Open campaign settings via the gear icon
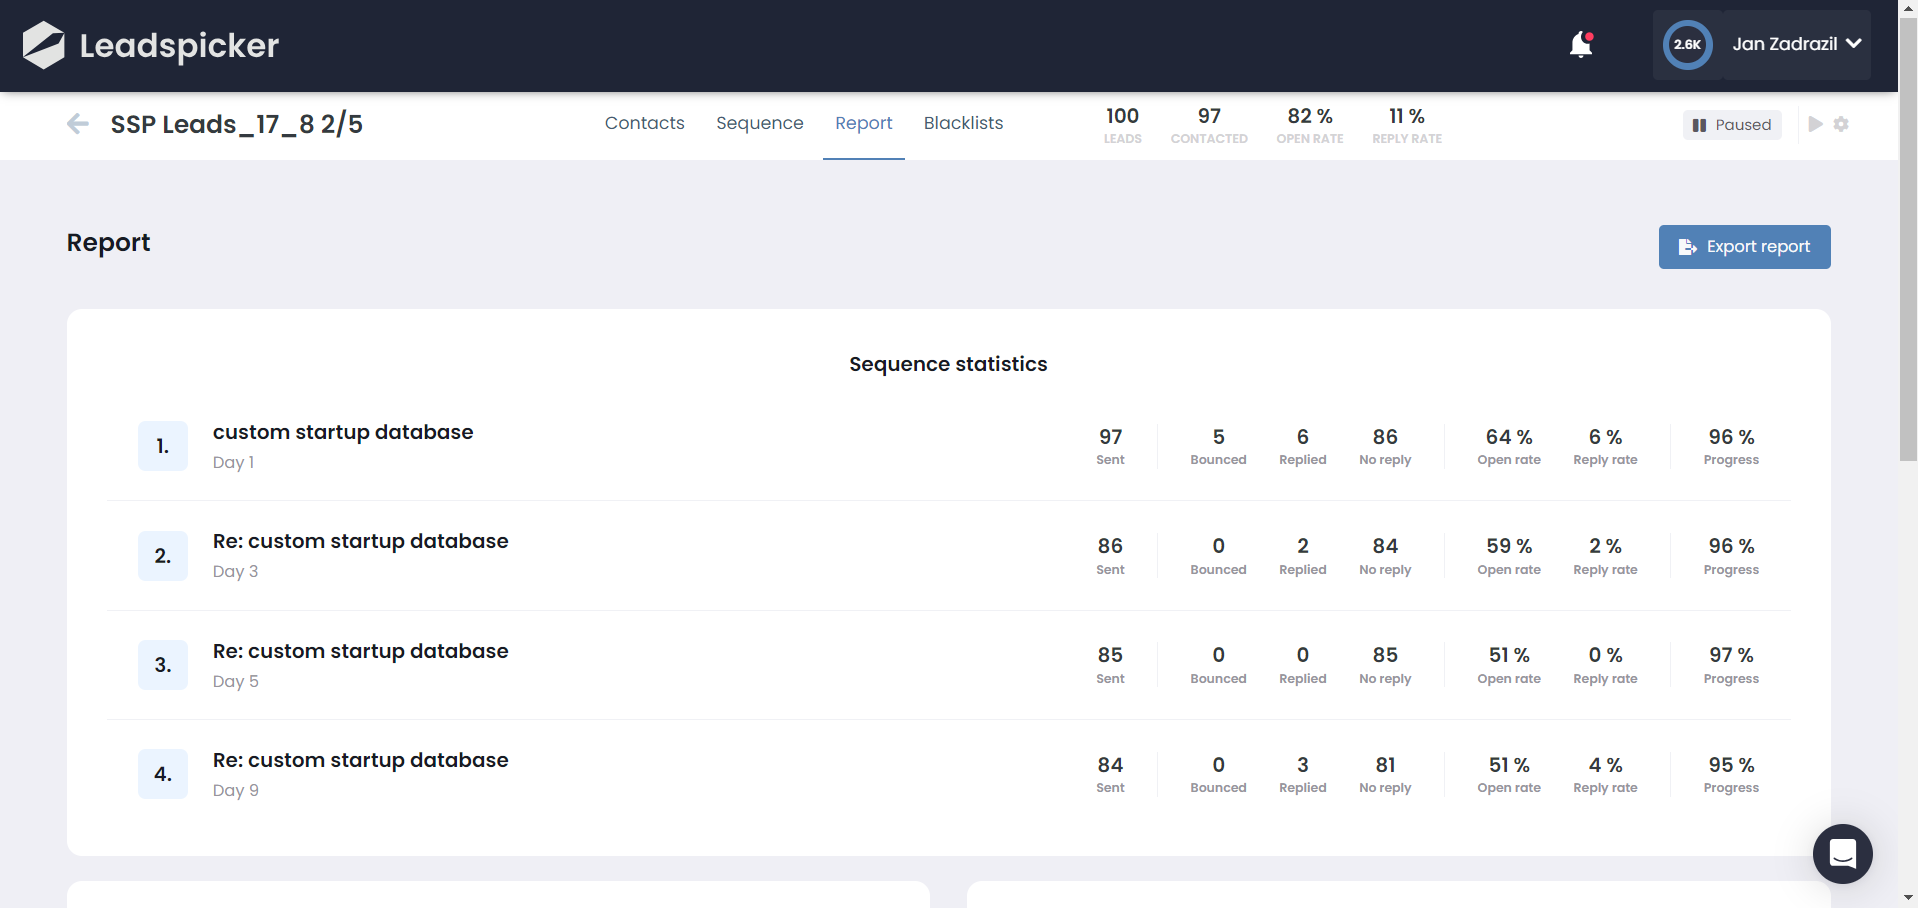This screenshot has width=1918, height=908. [1843, 124]
